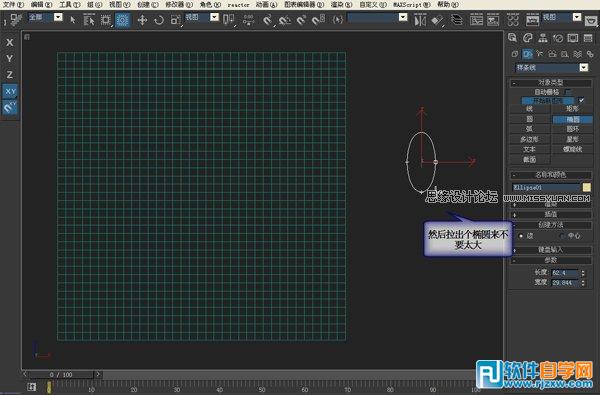This screenshot has width=600, height=395.
Task: Select the 中心 Center creation method radio
Action: [x=562, y=236]
